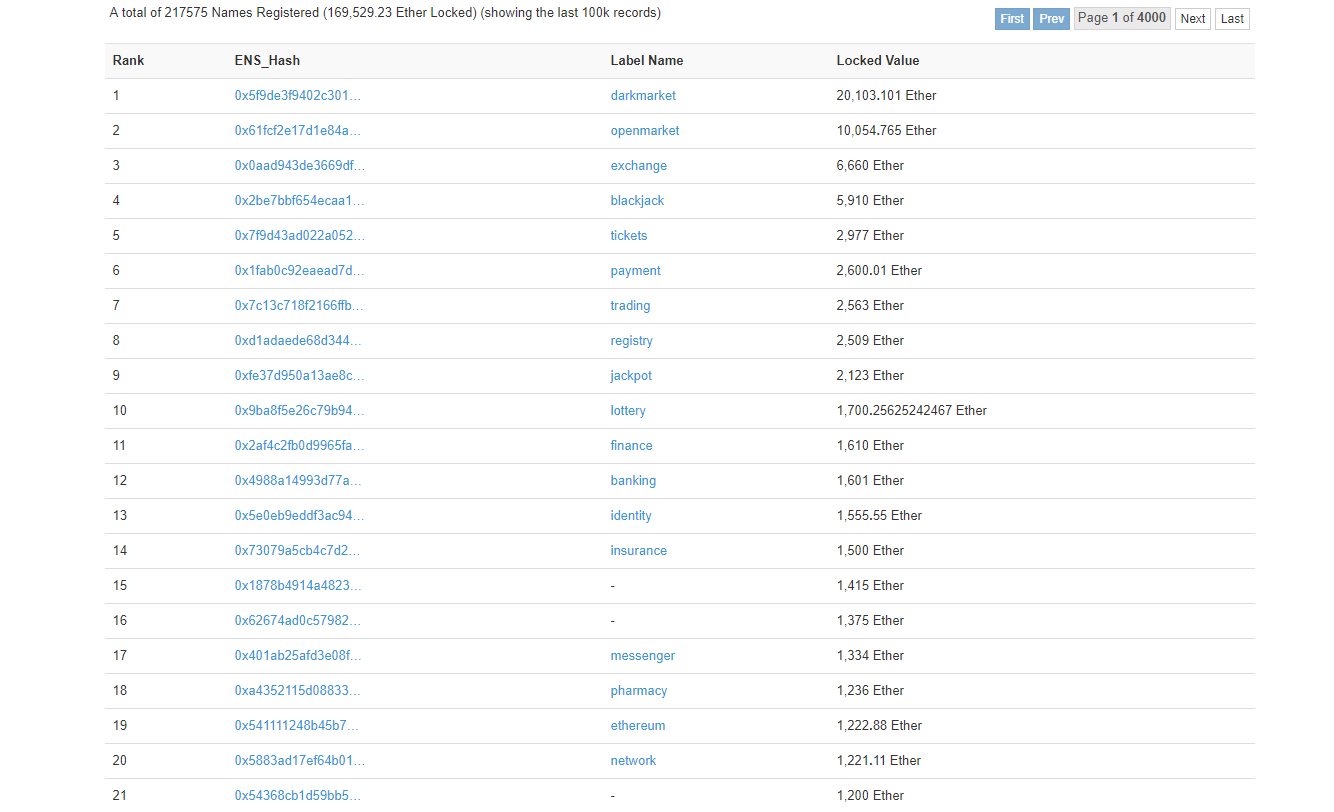Select the 10,054.765 Ether value

coord(886,131)
